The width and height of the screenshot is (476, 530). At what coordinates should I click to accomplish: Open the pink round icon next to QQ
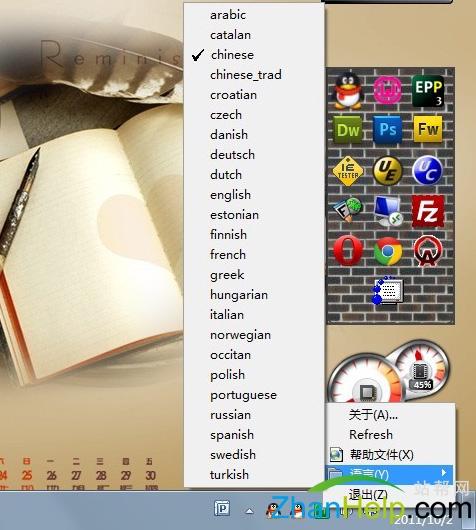click(x=388, y=90)
